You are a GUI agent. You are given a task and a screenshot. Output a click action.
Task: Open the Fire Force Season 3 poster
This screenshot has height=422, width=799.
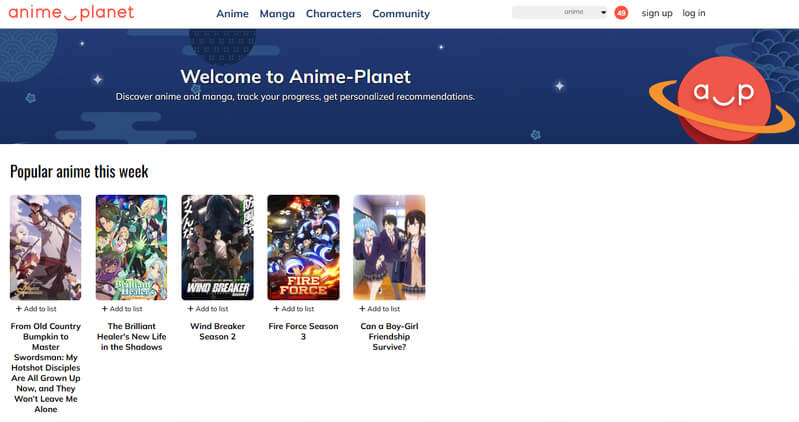303,247
